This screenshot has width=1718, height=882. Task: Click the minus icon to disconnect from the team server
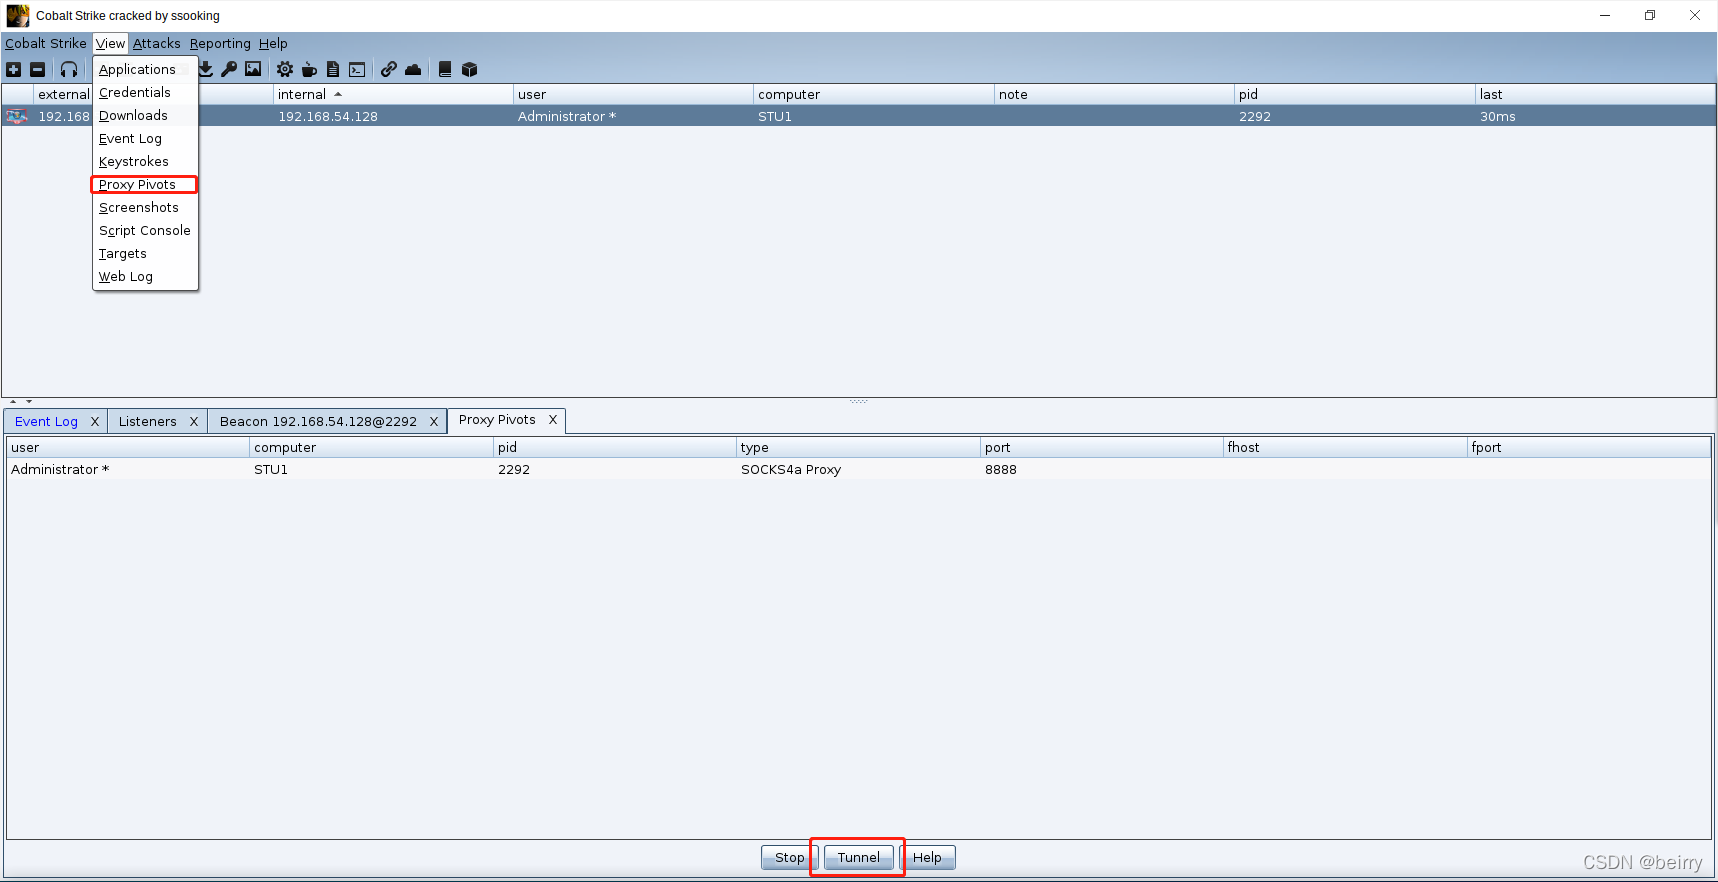(38, 69)
